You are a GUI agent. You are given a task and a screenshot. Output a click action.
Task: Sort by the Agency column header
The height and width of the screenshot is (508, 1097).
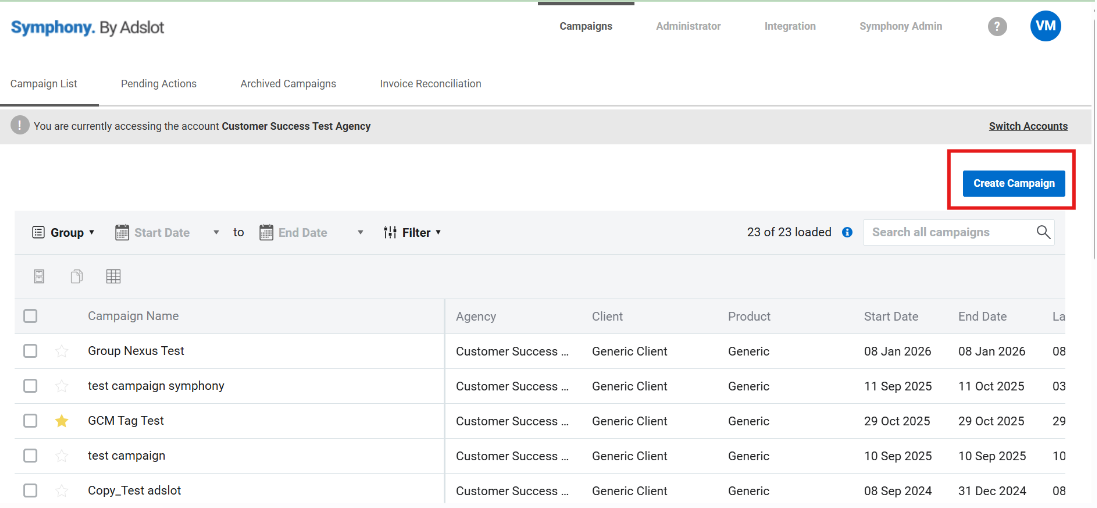click(x=476, y=316)
